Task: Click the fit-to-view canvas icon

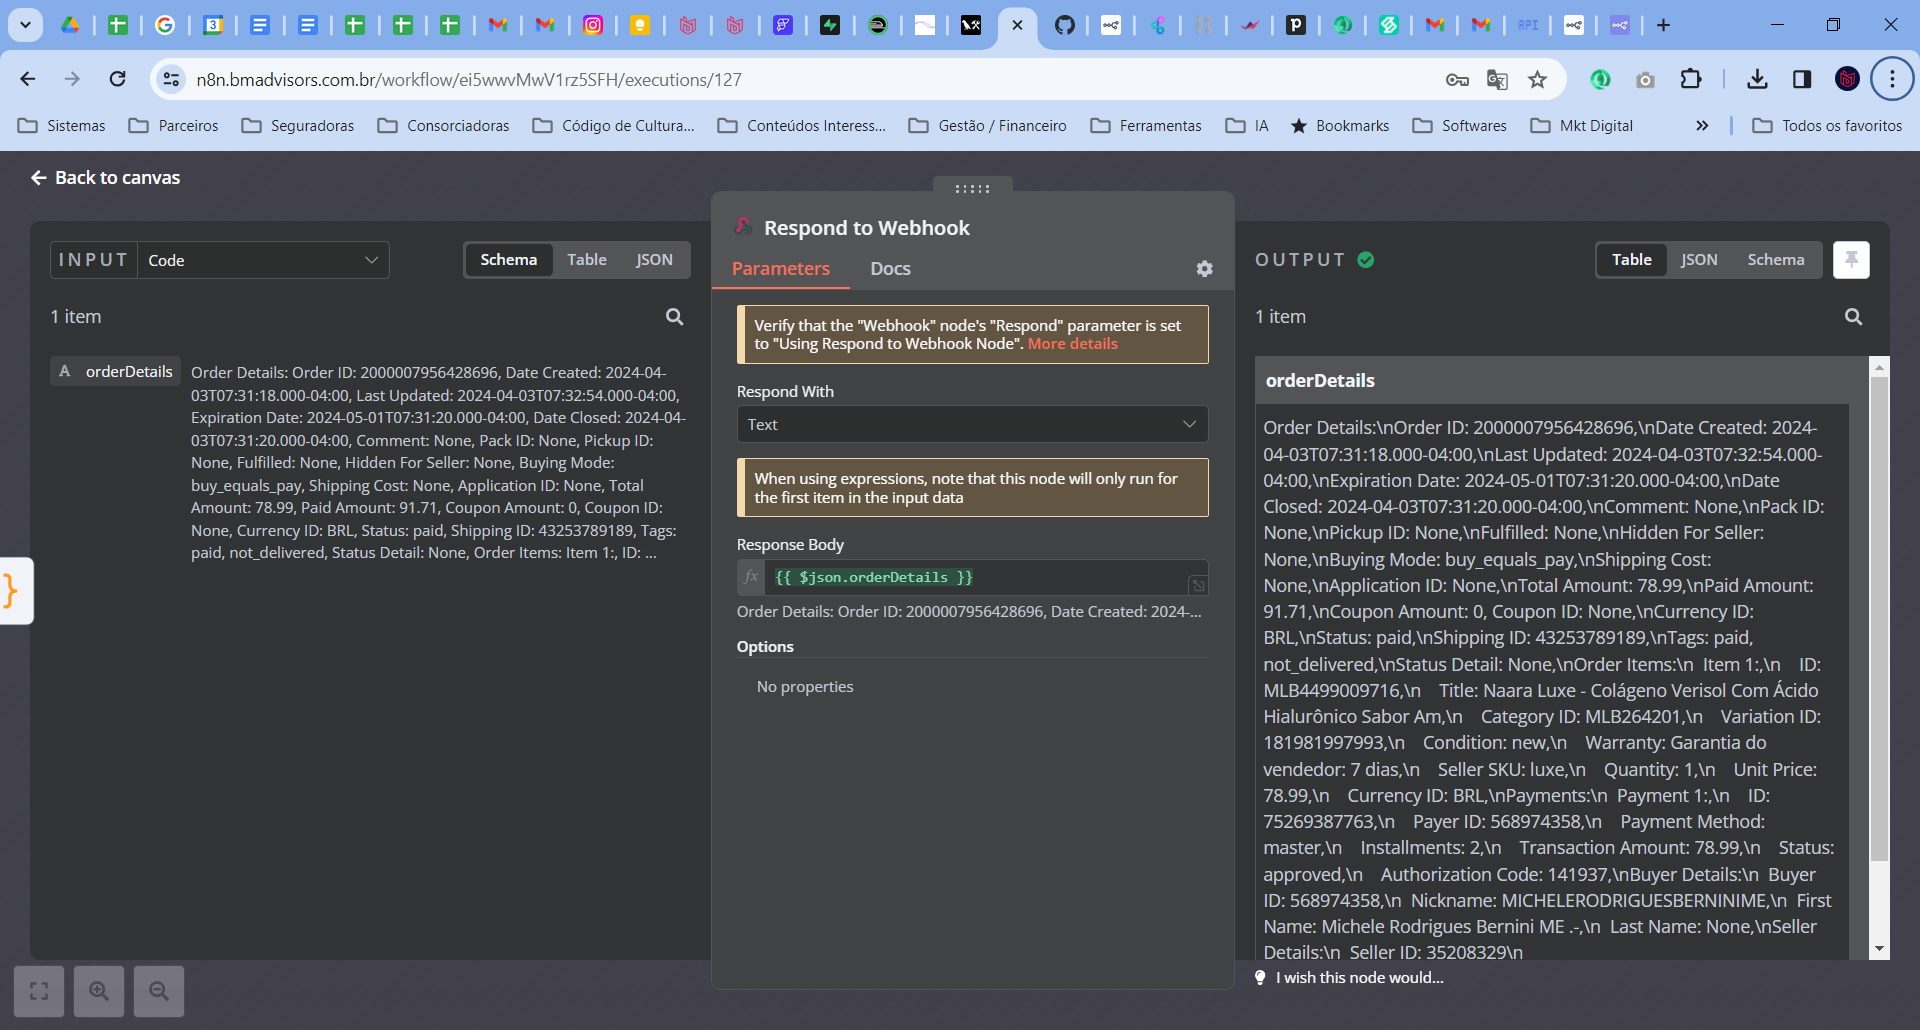Action: click(x=39, y=991)
